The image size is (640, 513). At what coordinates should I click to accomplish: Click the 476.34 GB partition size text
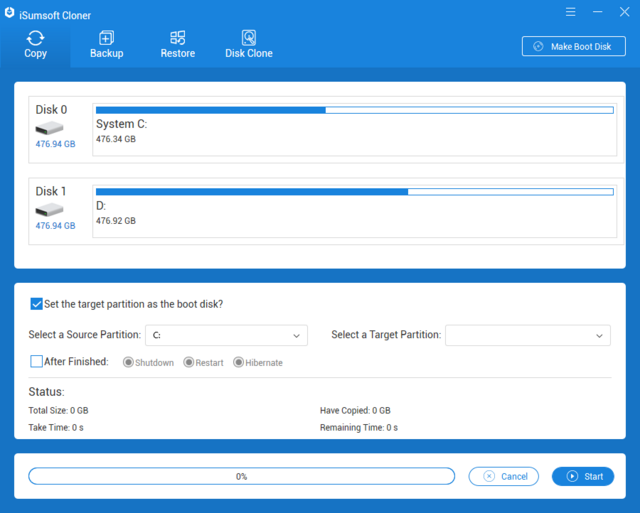[116, 139]
